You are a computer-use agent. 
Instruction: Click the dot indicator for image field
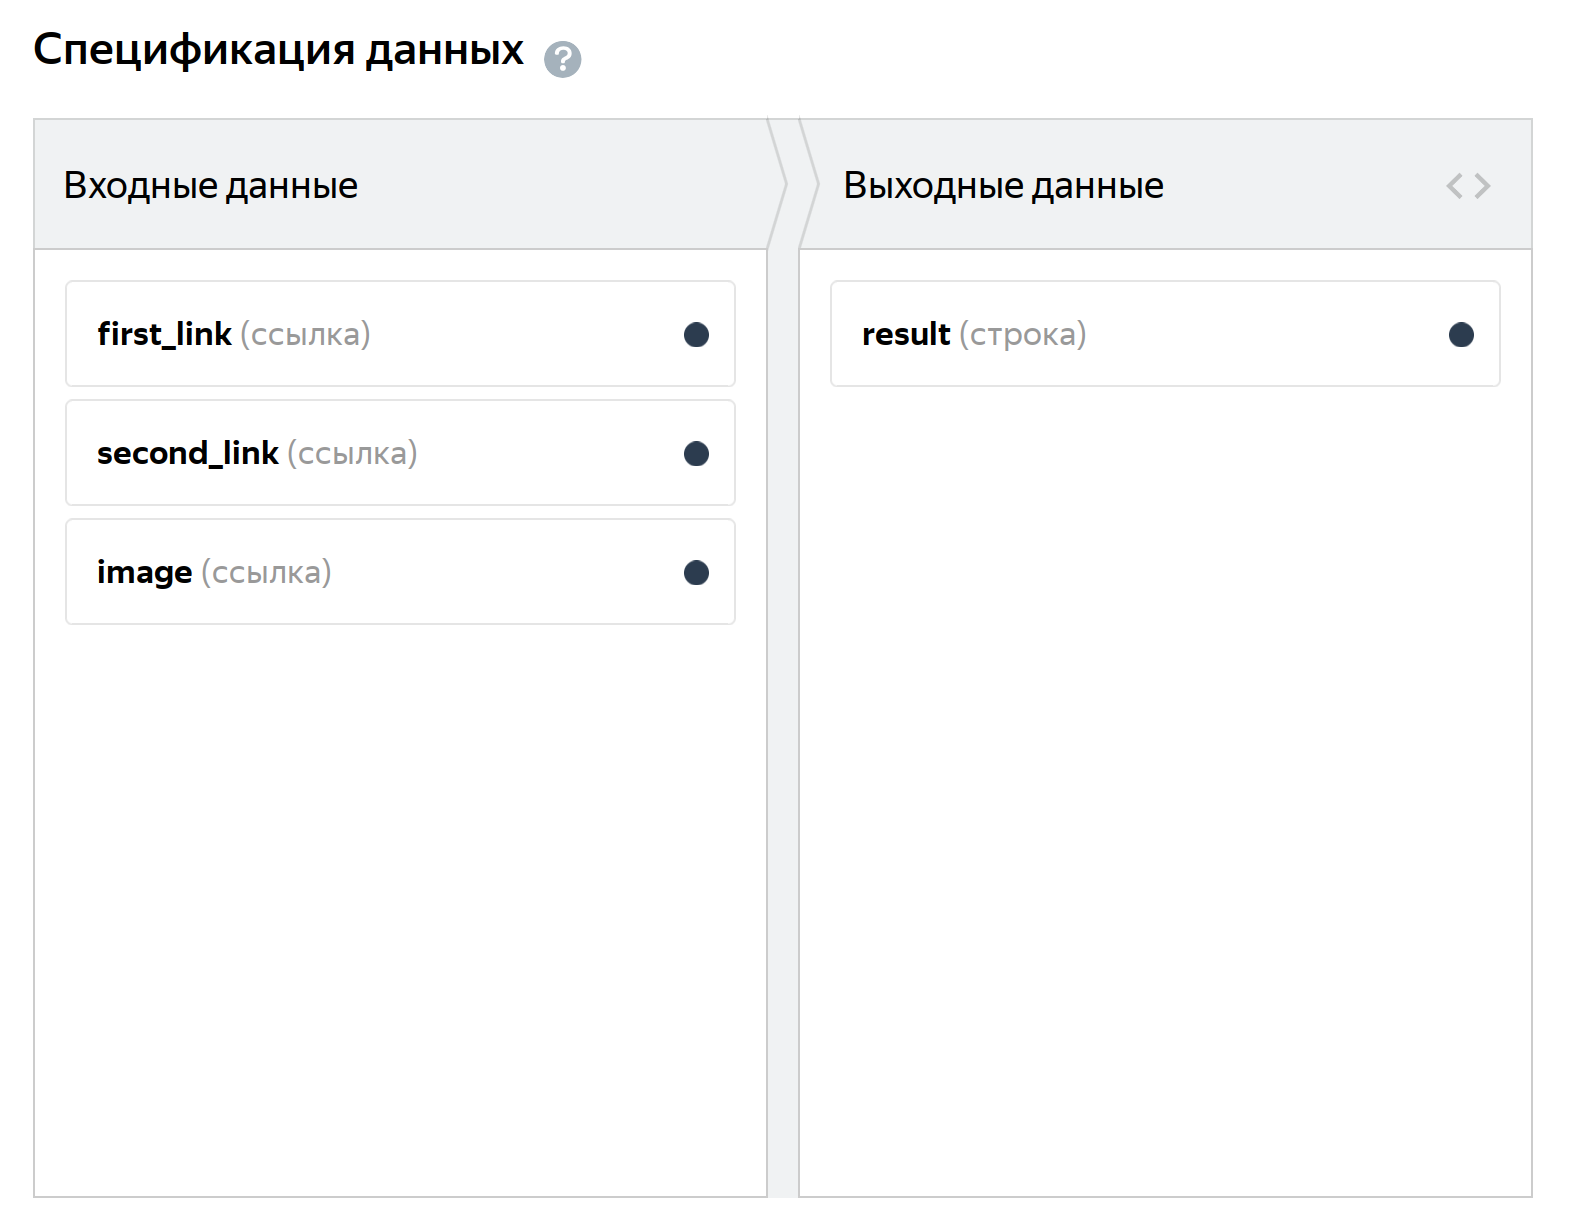(x=696, y=573)
